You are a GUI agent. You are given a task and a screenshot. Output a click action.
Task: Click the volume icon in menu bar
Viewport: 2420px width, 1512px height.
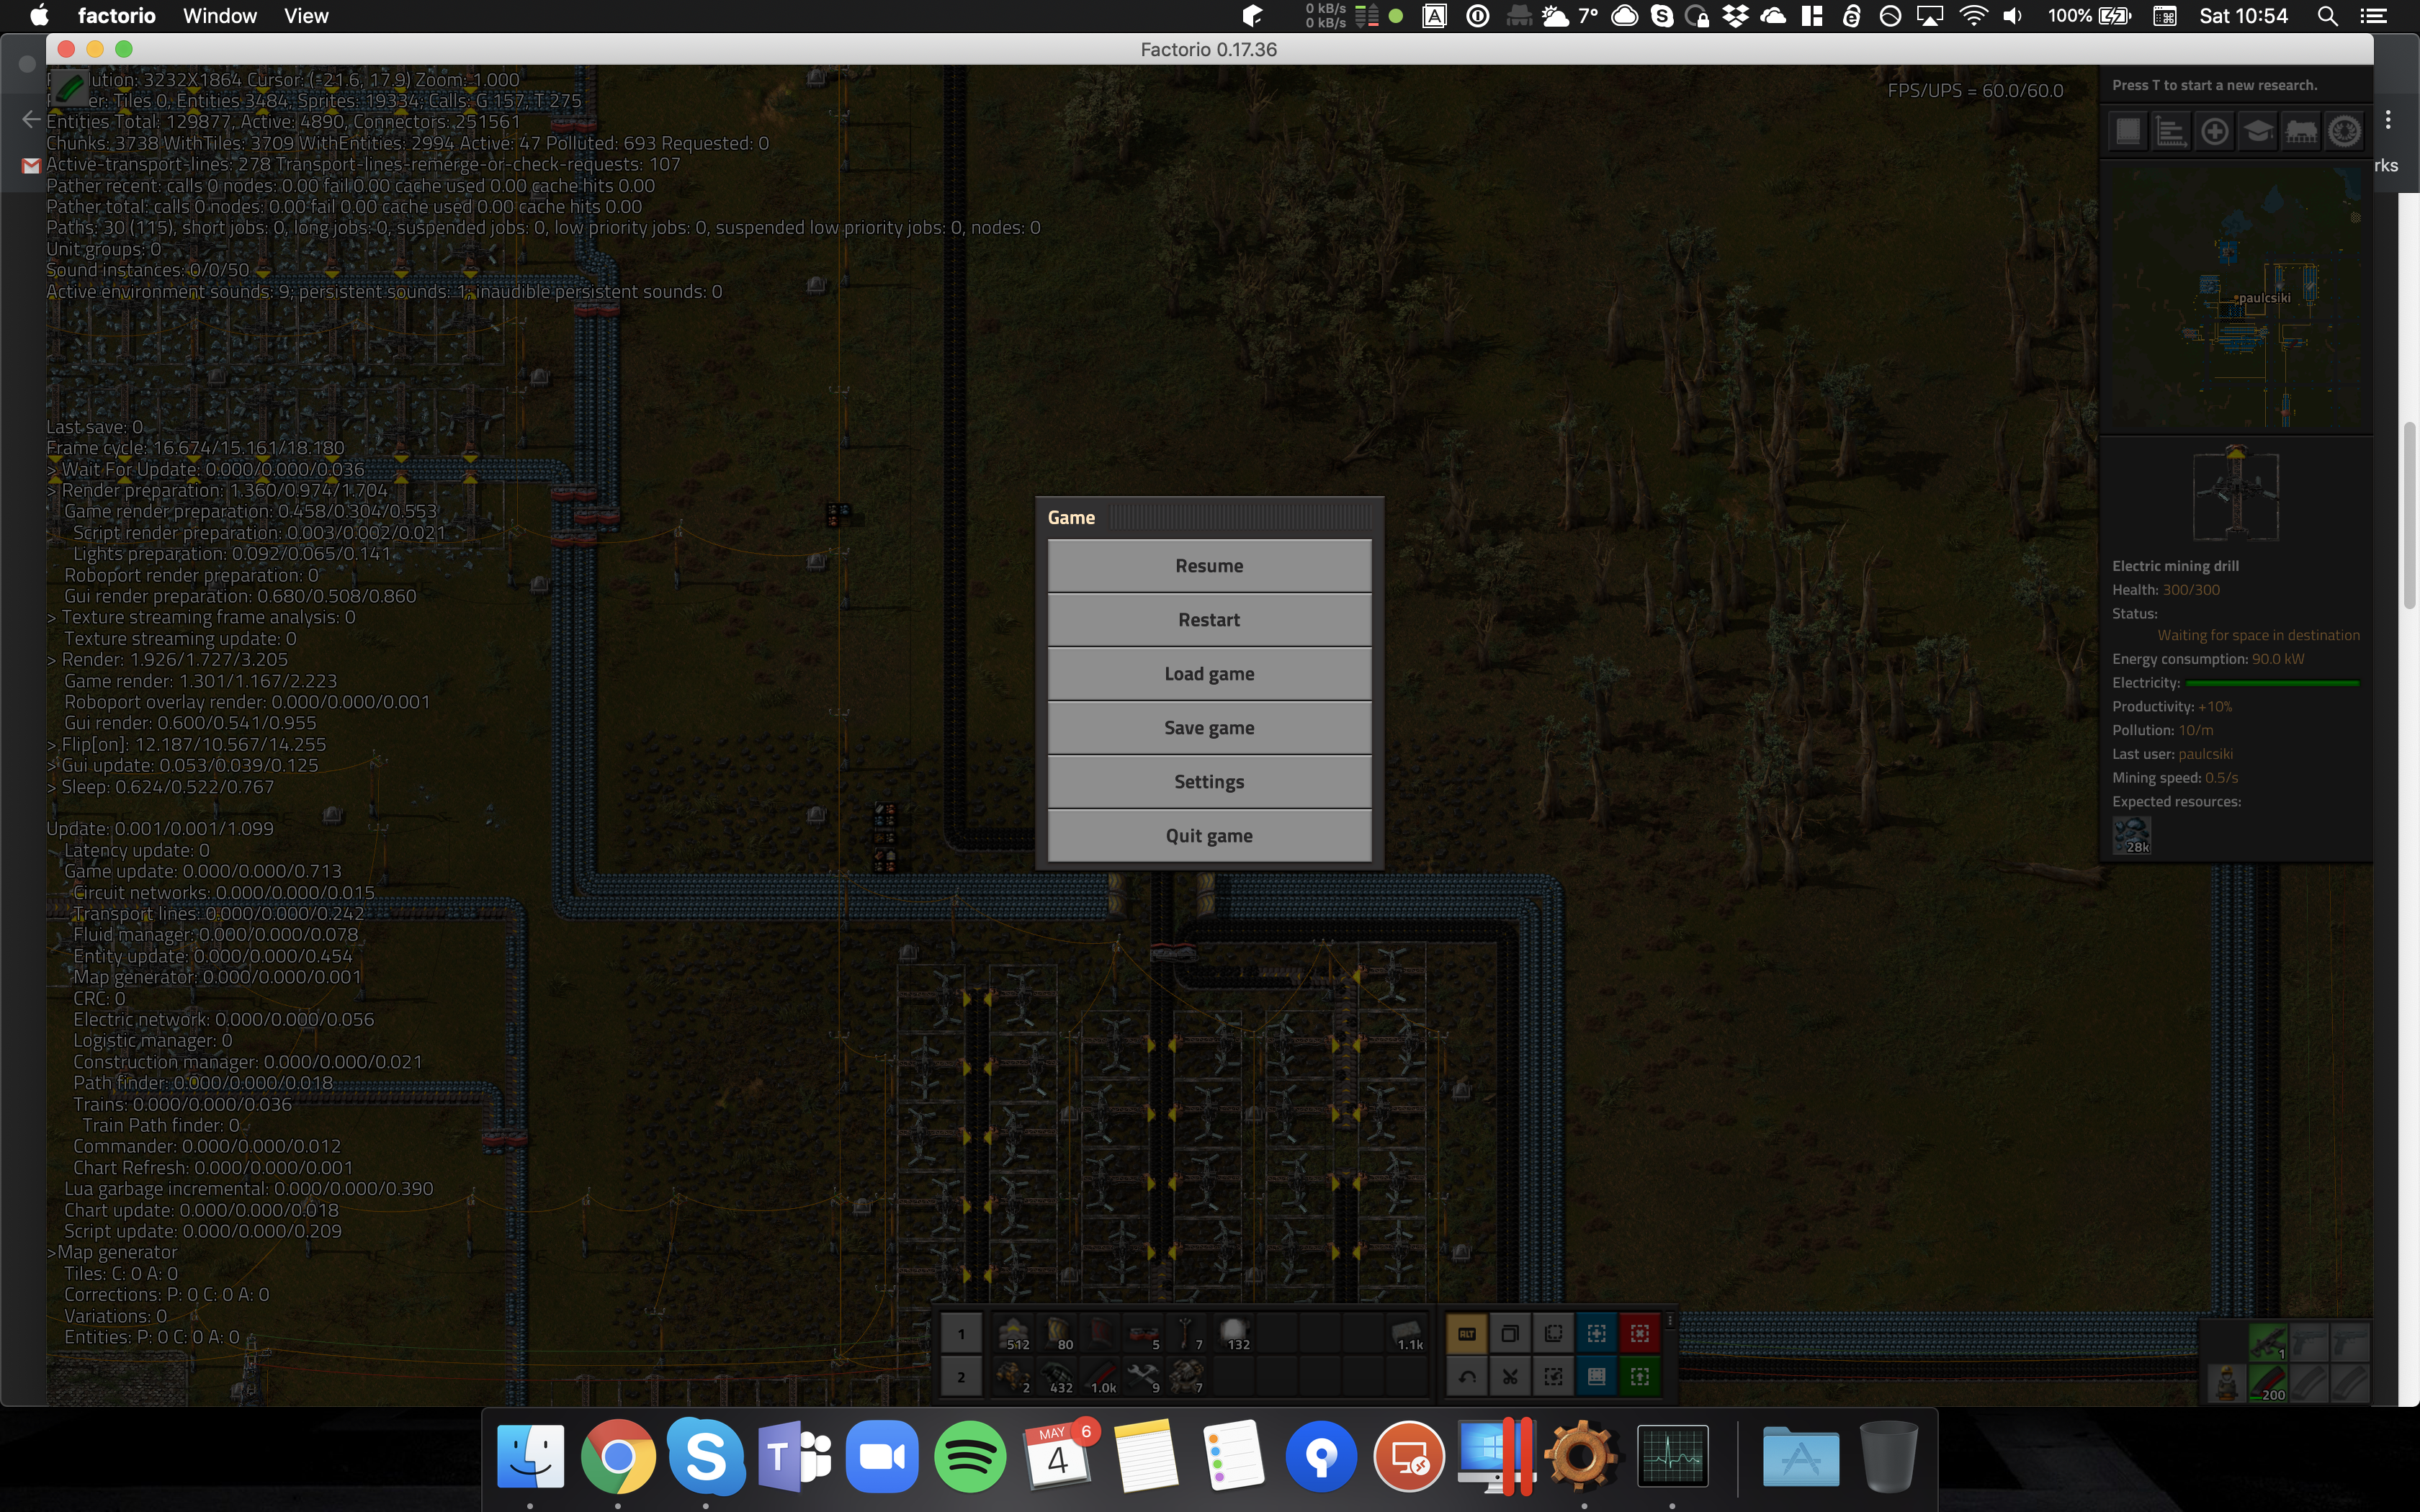tap(2012, 16)
